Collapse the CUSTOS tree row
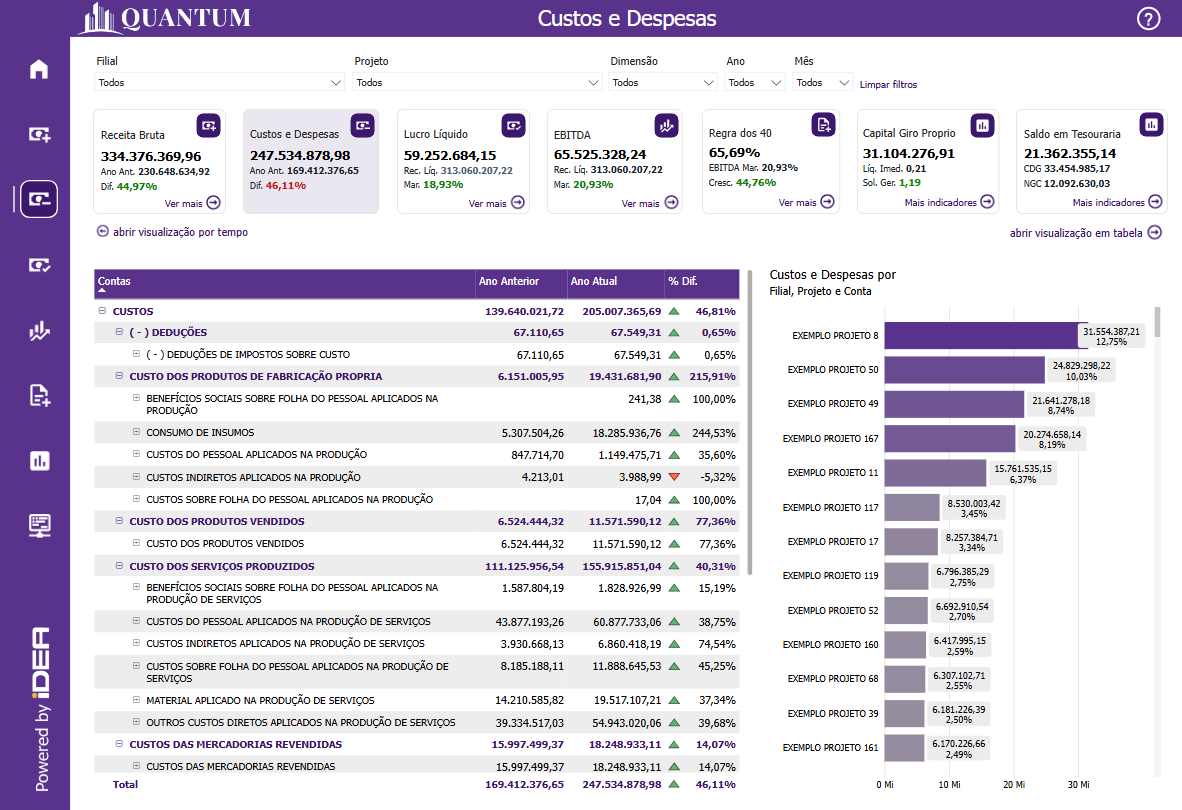The height and width of the screenshot is (810, 1182). coord(102,311)
